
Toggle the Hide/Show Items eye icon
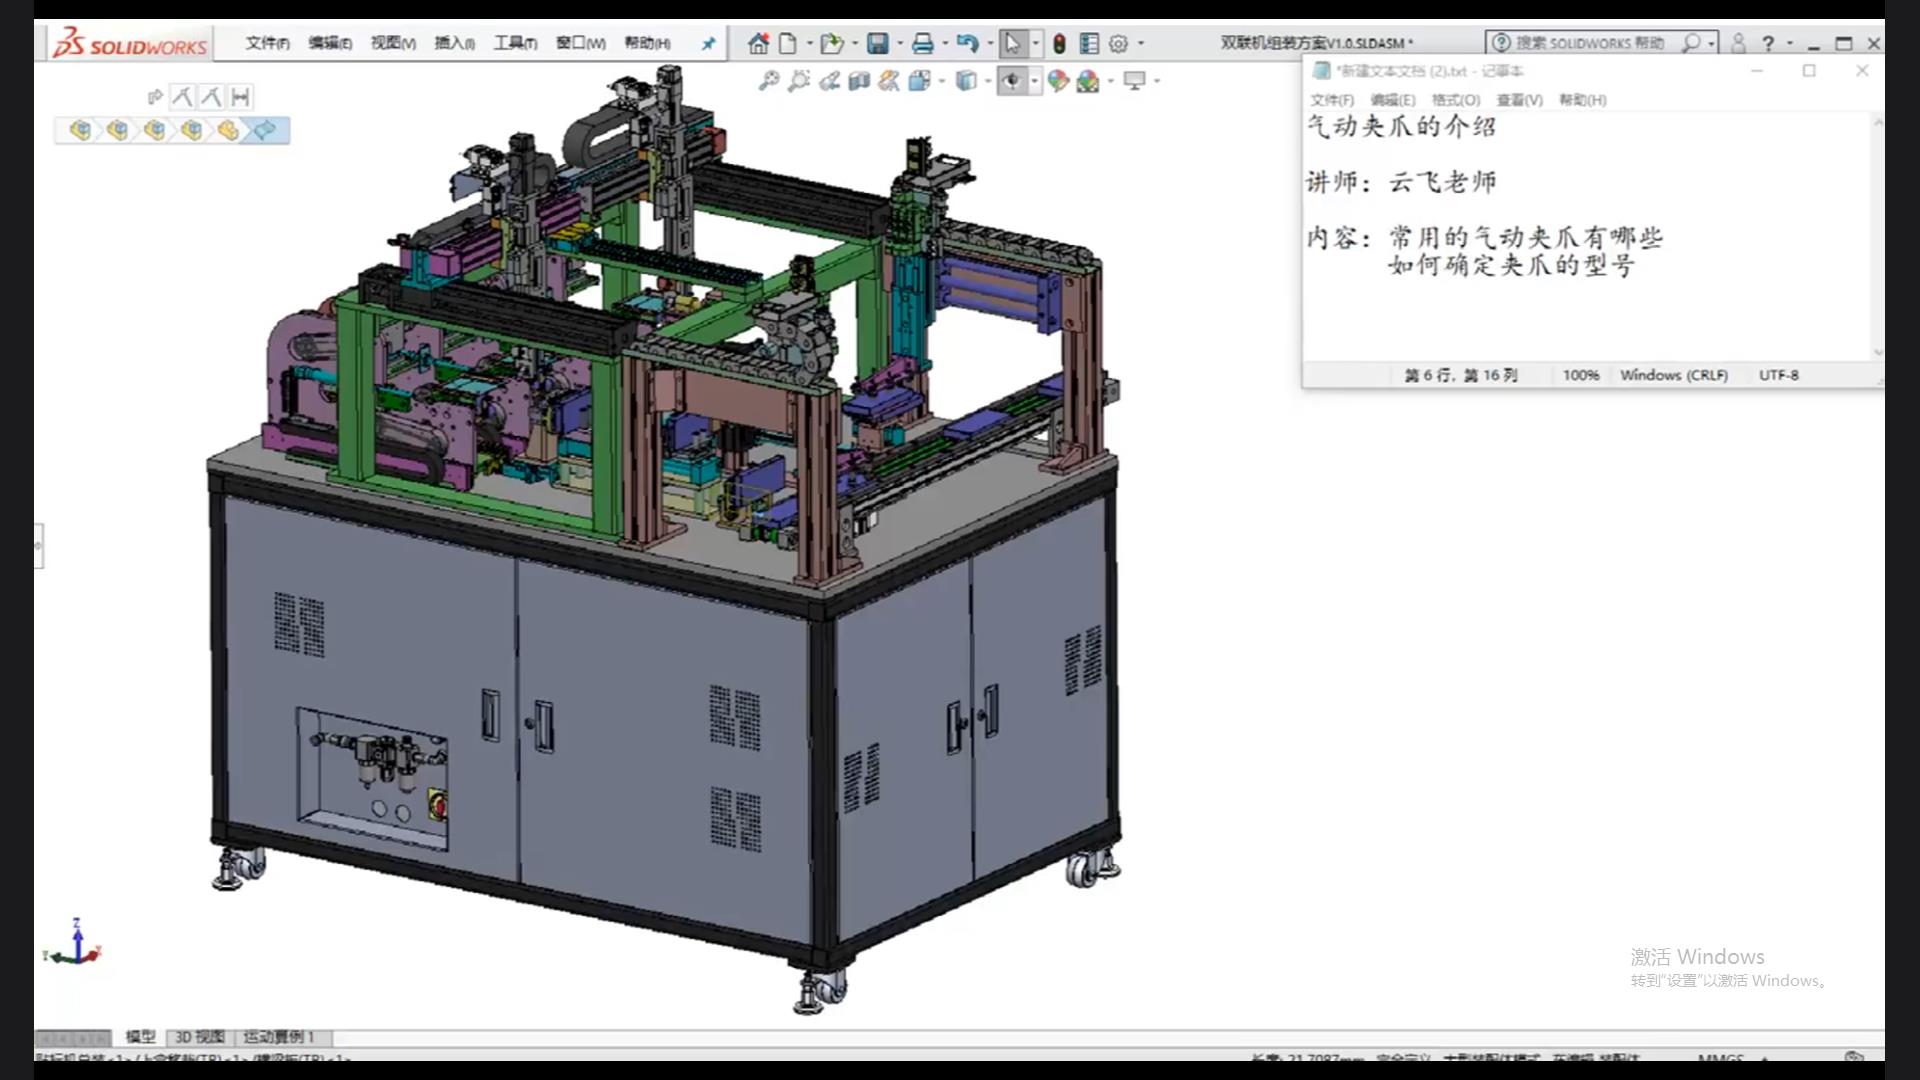pyautogui.click(x=1012, y=81)
